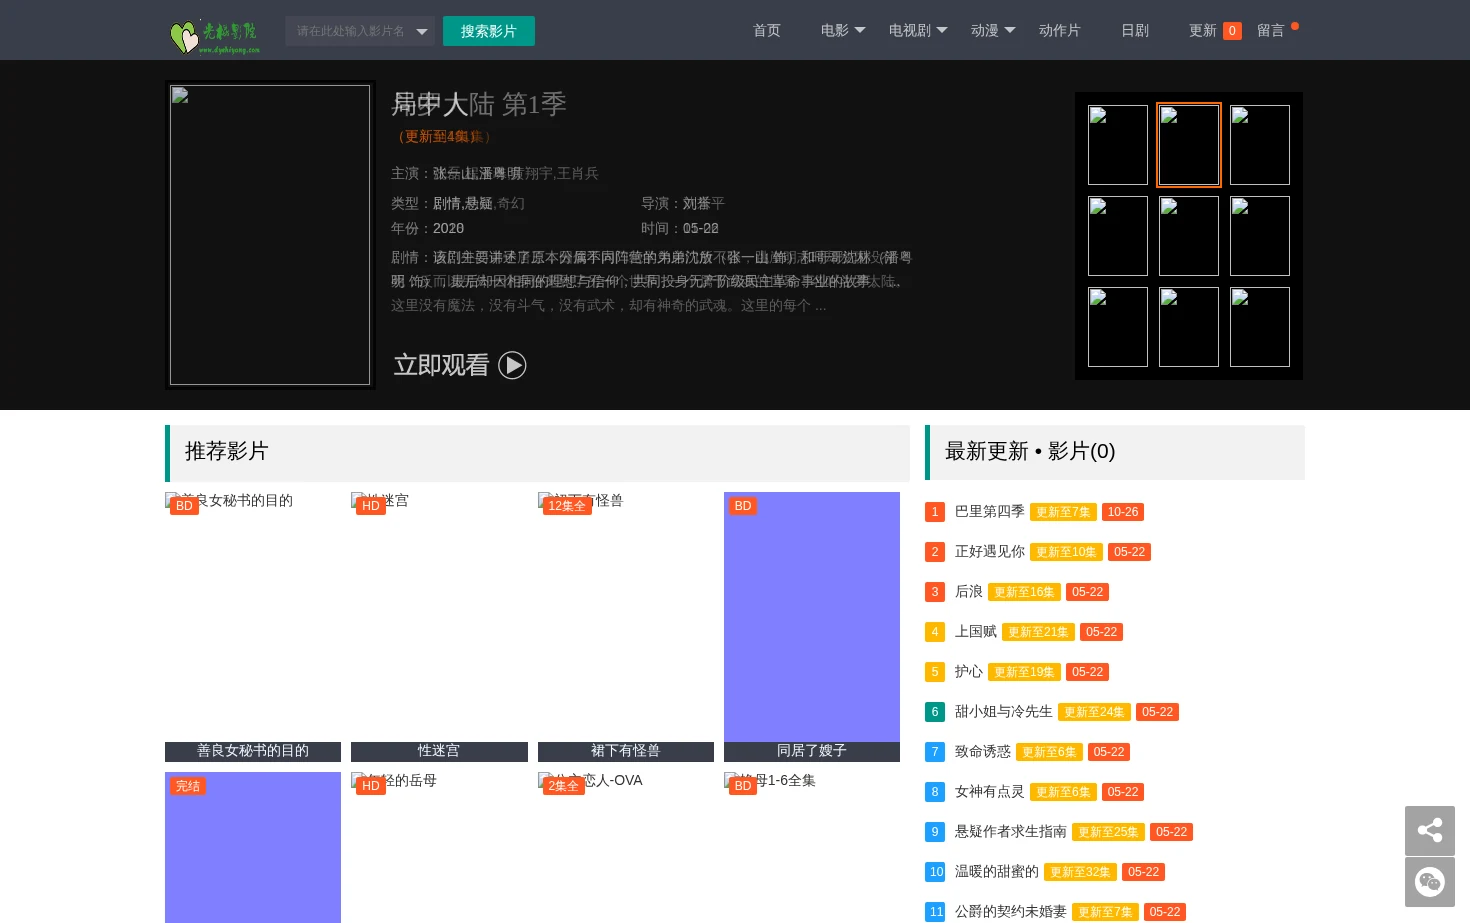Open the 性迷宫 movie card title
This screenshot has height=923, width=1470.
(x=439, y=751)
